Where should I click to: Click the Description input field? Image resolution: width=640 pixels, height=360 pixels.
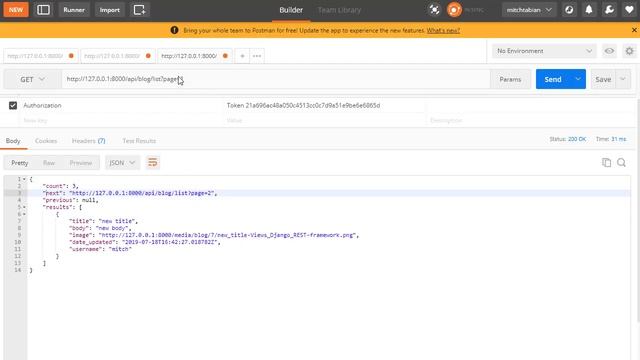(x=529, y=120)
